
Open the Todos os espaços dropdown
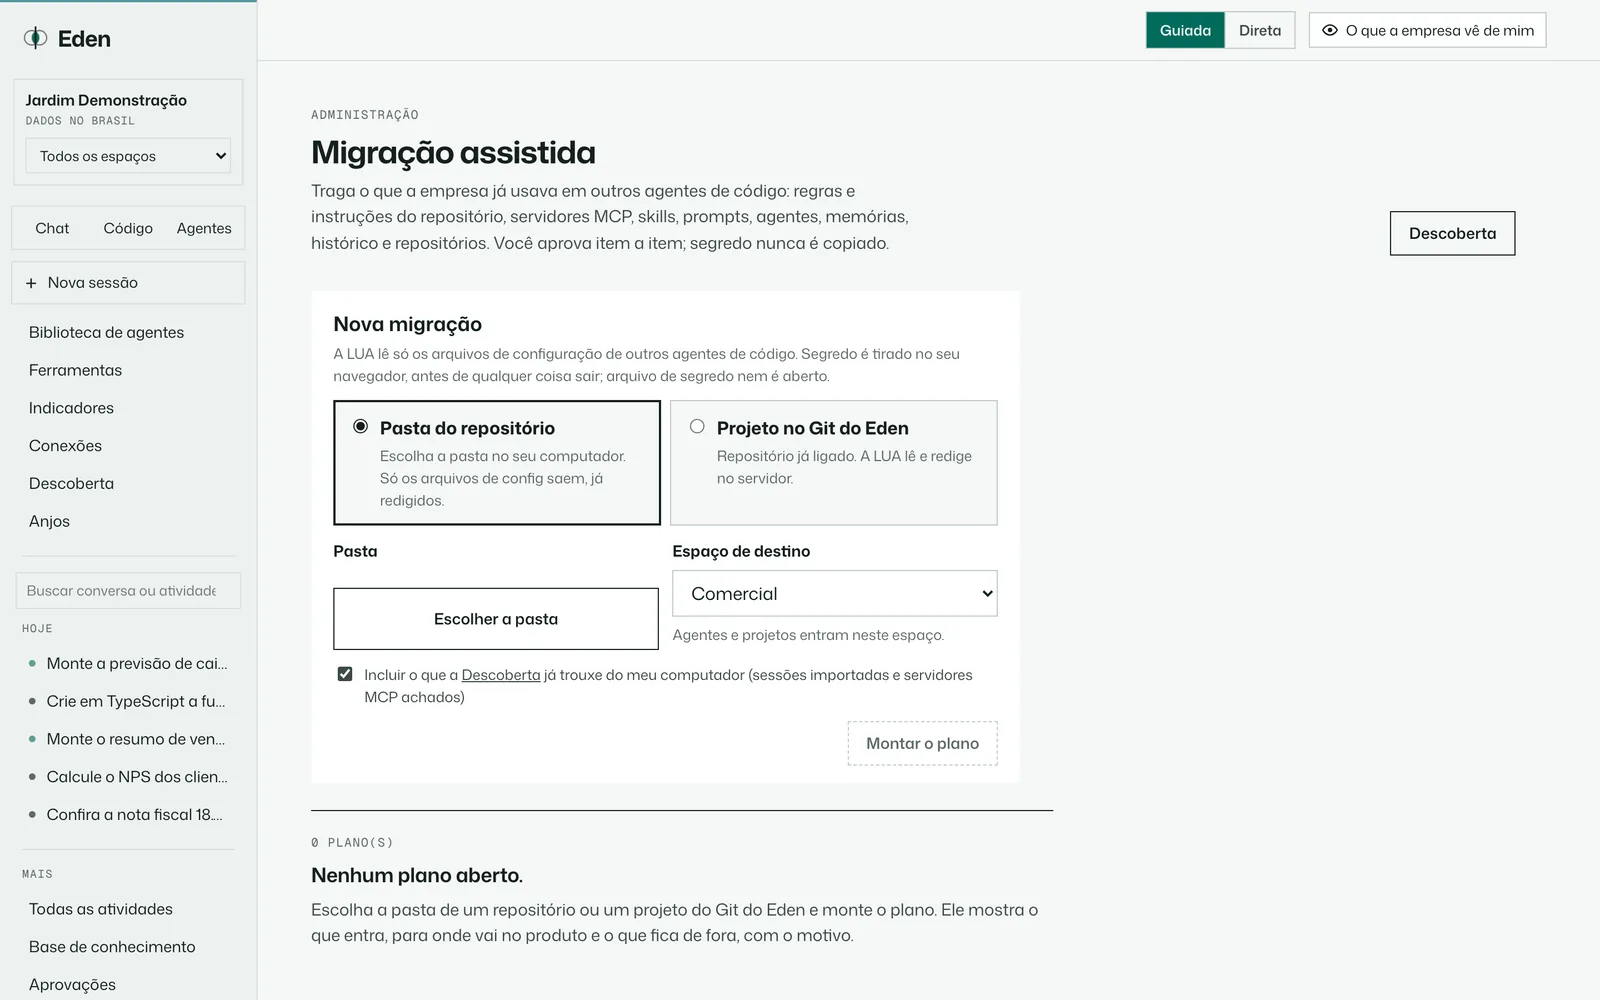(x=128, y=156)
